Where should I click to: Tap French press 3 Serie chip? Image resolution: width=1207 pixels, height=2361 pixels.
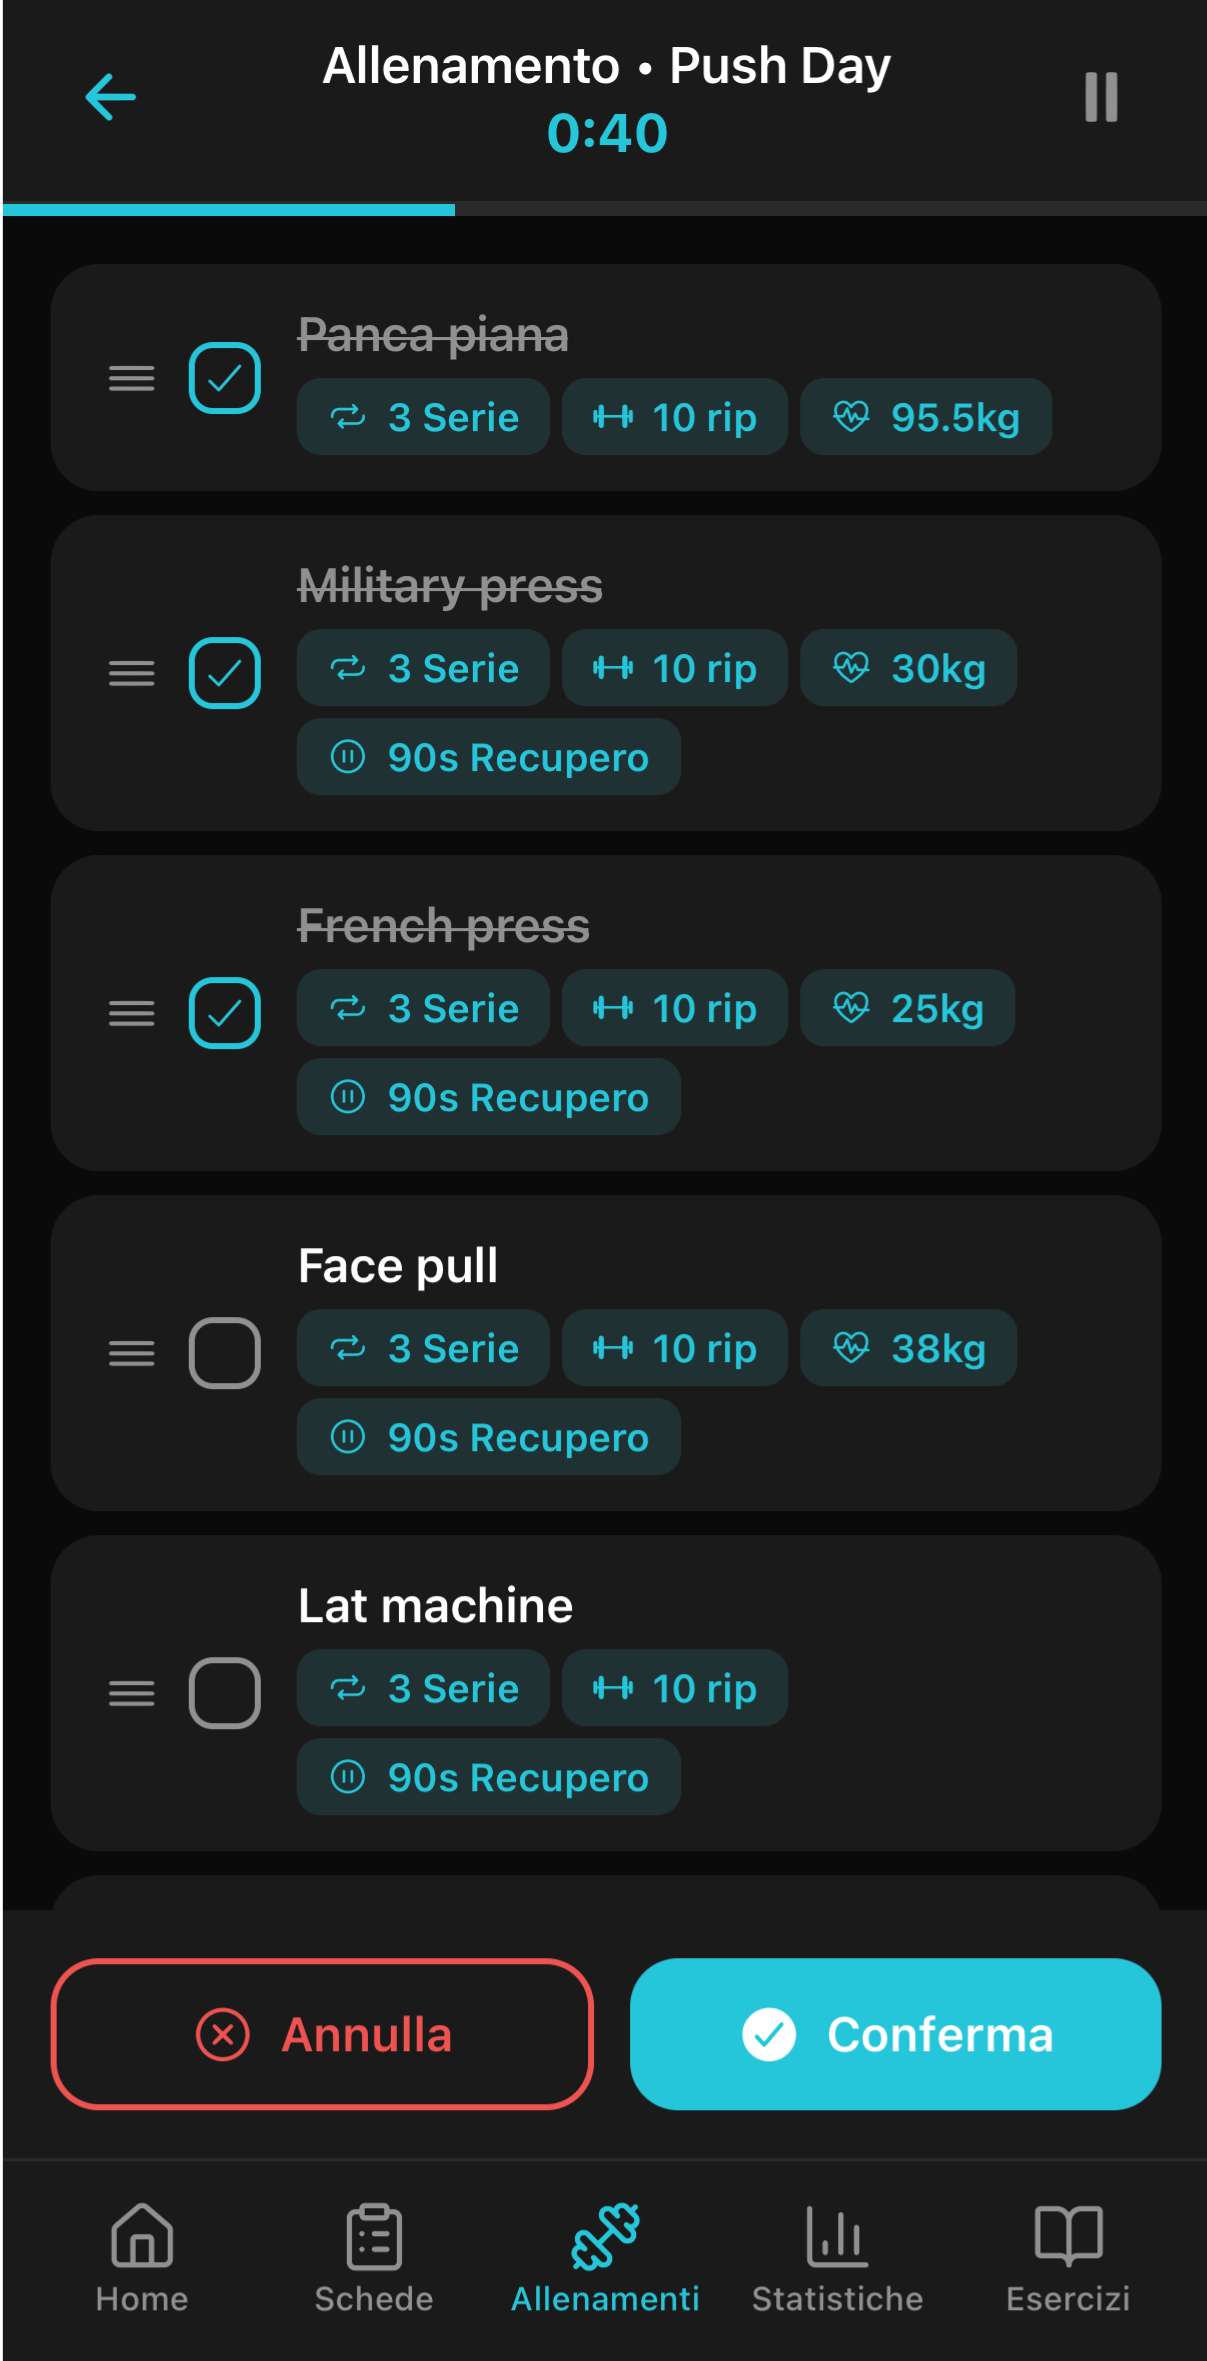pyautogui.click(x=423, y=1008)
